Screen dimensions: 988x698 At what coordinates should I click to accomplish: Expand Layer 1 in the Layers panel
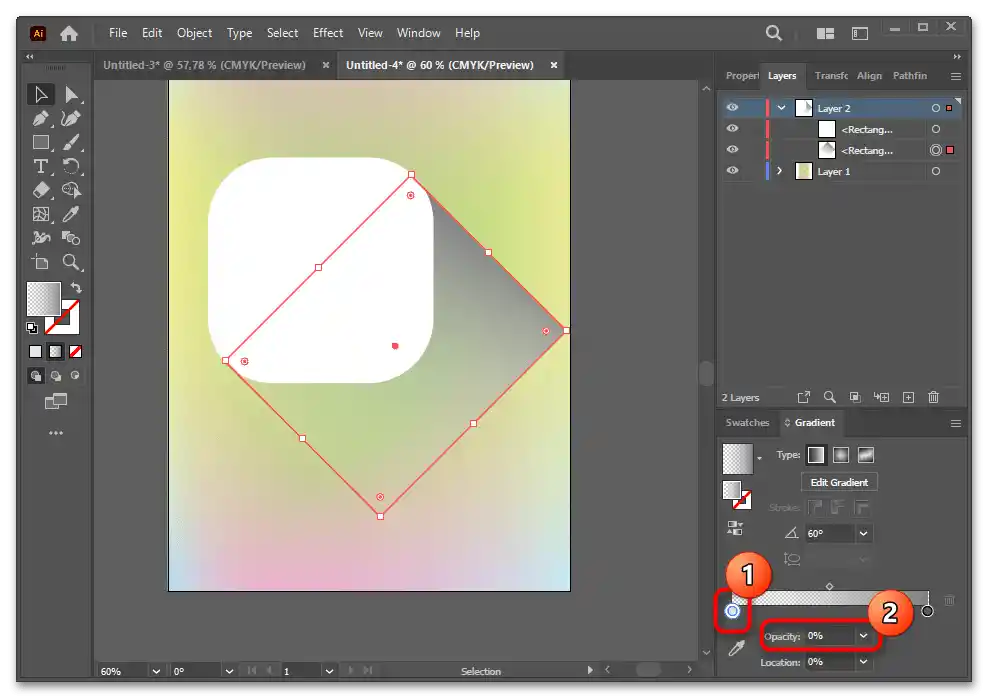point(780,171)
